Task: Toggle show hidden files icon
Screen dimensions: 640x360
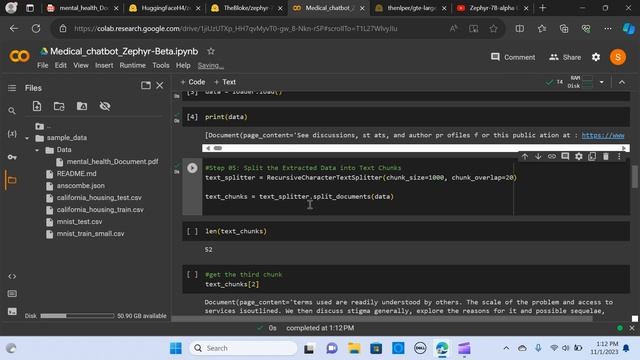Action: click(105, 106)
